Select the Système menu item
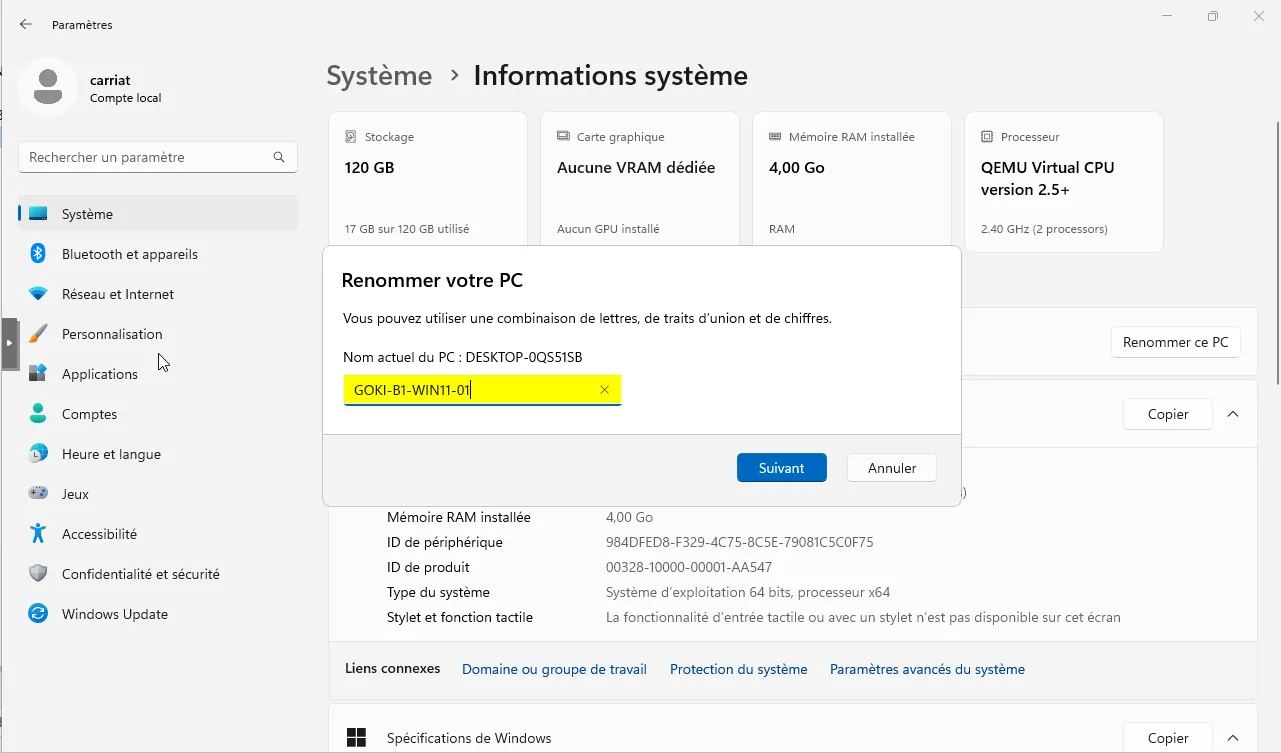1281x753 pixels. pos(87,214)
